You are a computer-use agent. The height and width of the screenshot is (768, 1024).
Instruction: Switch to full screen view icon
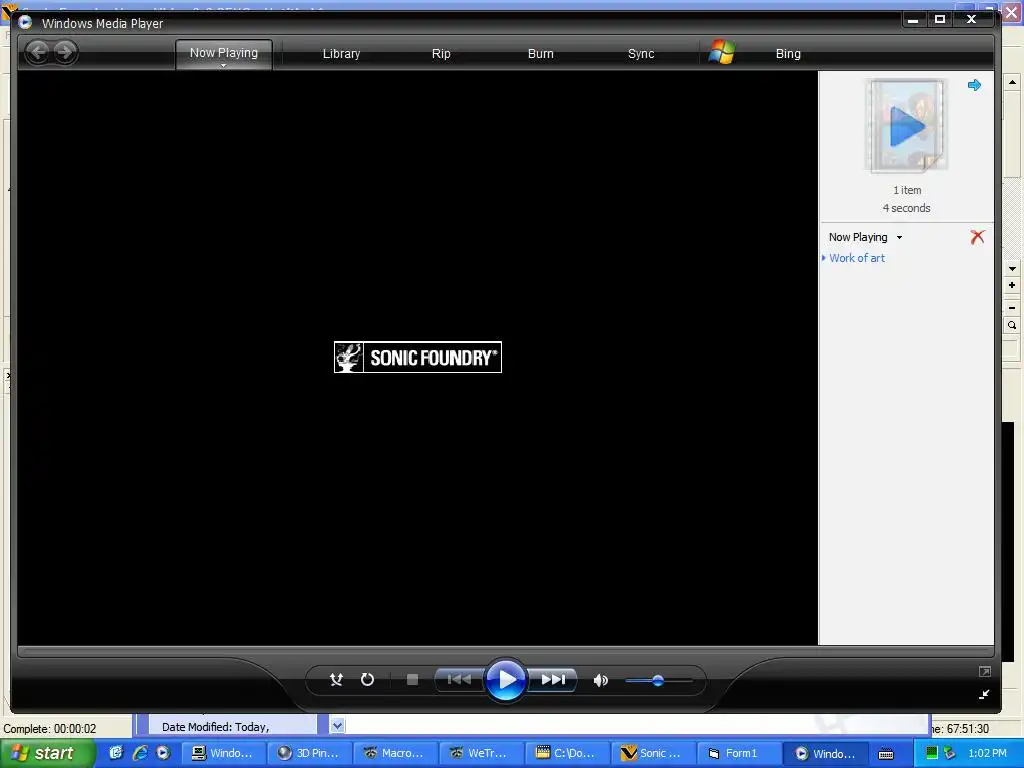pos(985,671)
